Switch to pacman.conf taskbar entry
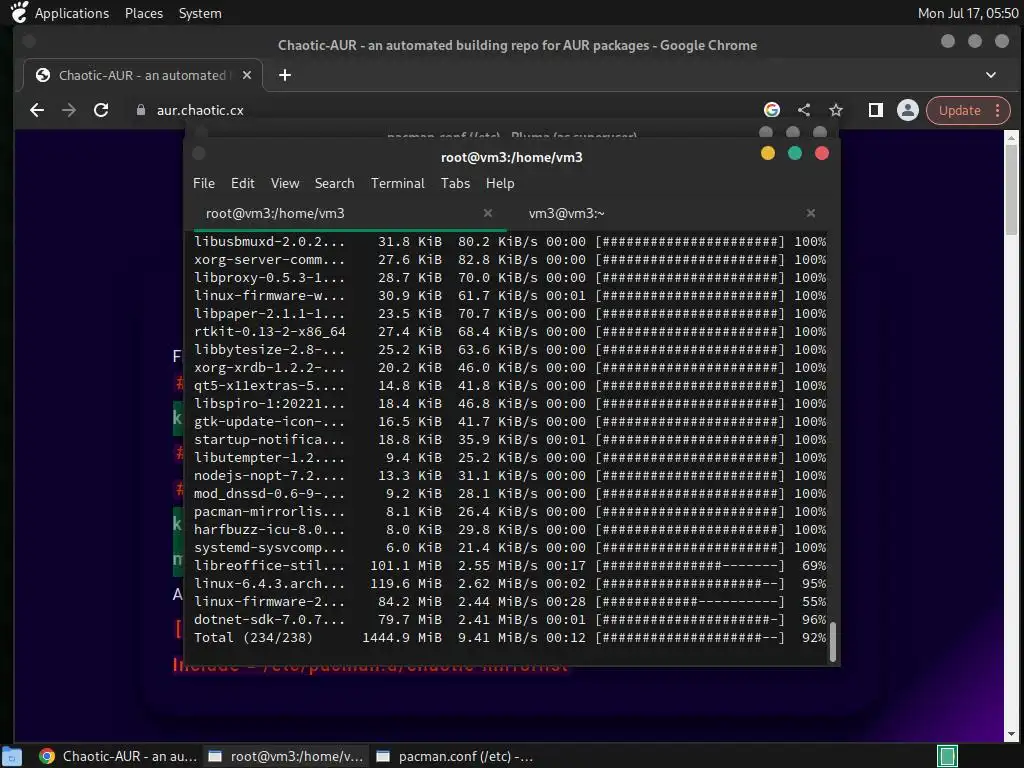1024x768 pixels. (x=455, y=756)
